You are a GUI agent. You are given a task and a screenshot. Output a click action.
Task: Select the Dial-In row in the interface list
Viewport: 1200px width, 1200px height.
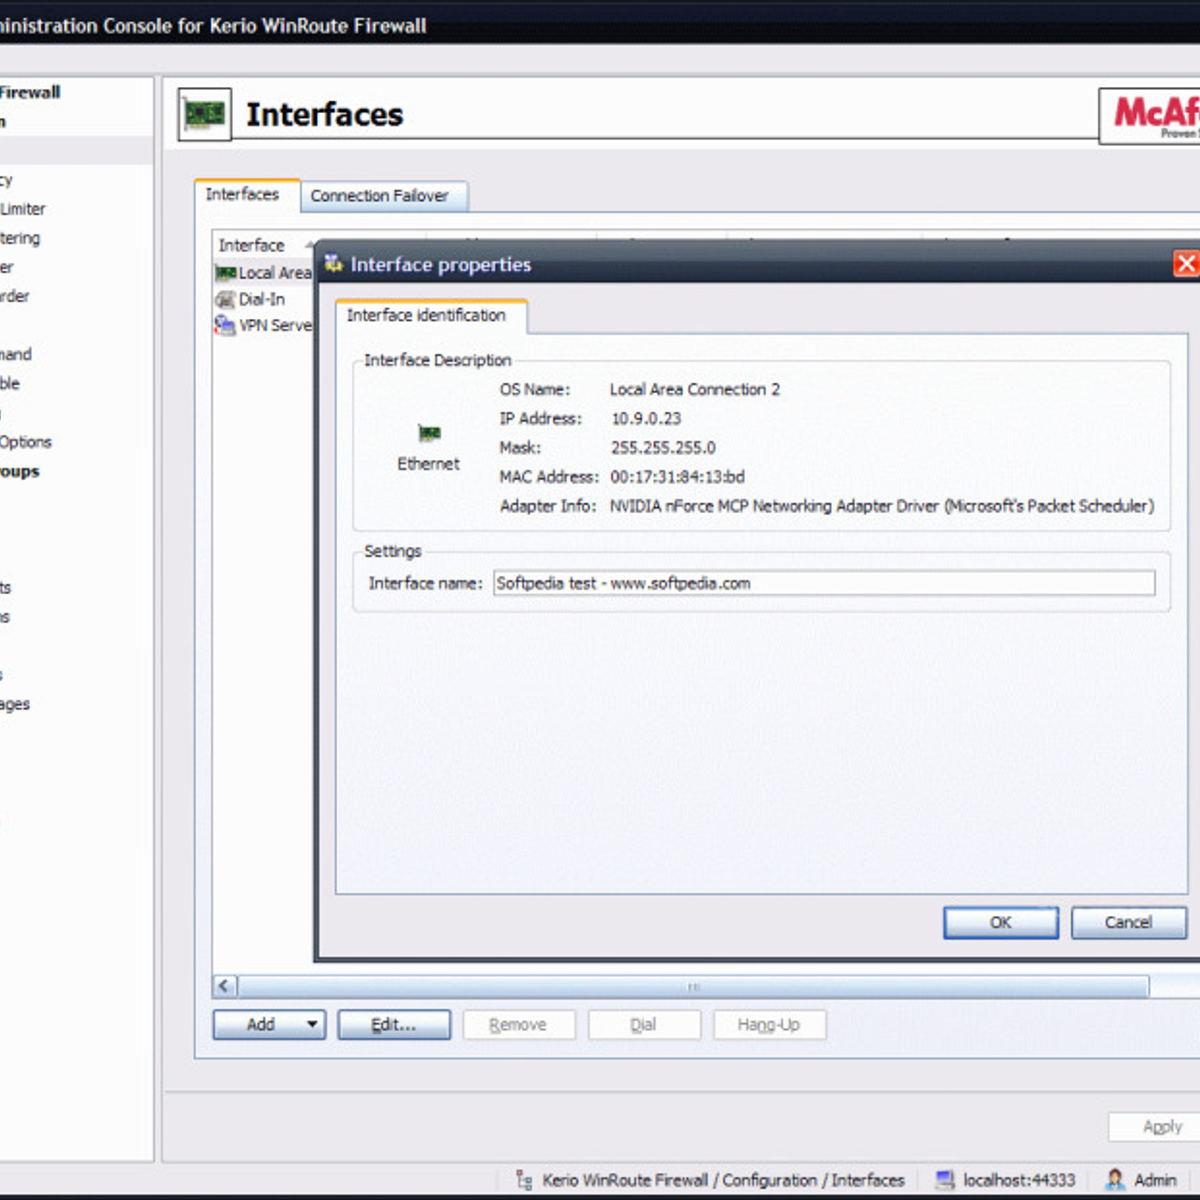click(x=263, y=299)
